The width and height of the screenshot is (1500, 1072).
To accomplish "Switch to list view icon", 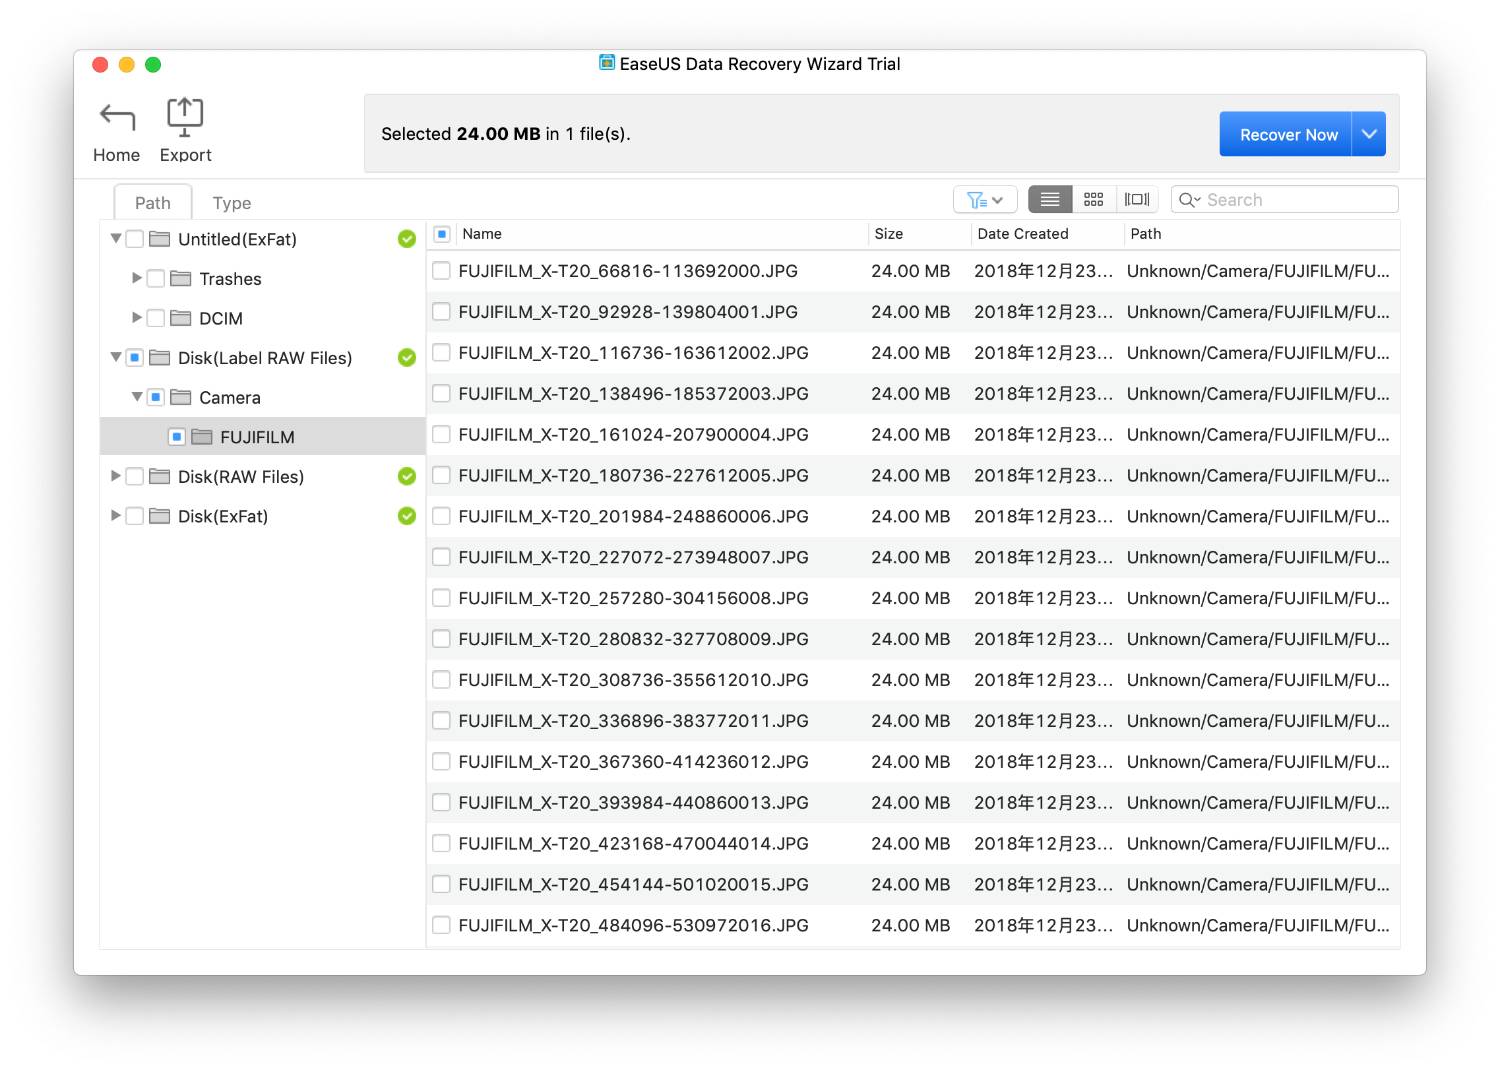I will [1050, 200].
